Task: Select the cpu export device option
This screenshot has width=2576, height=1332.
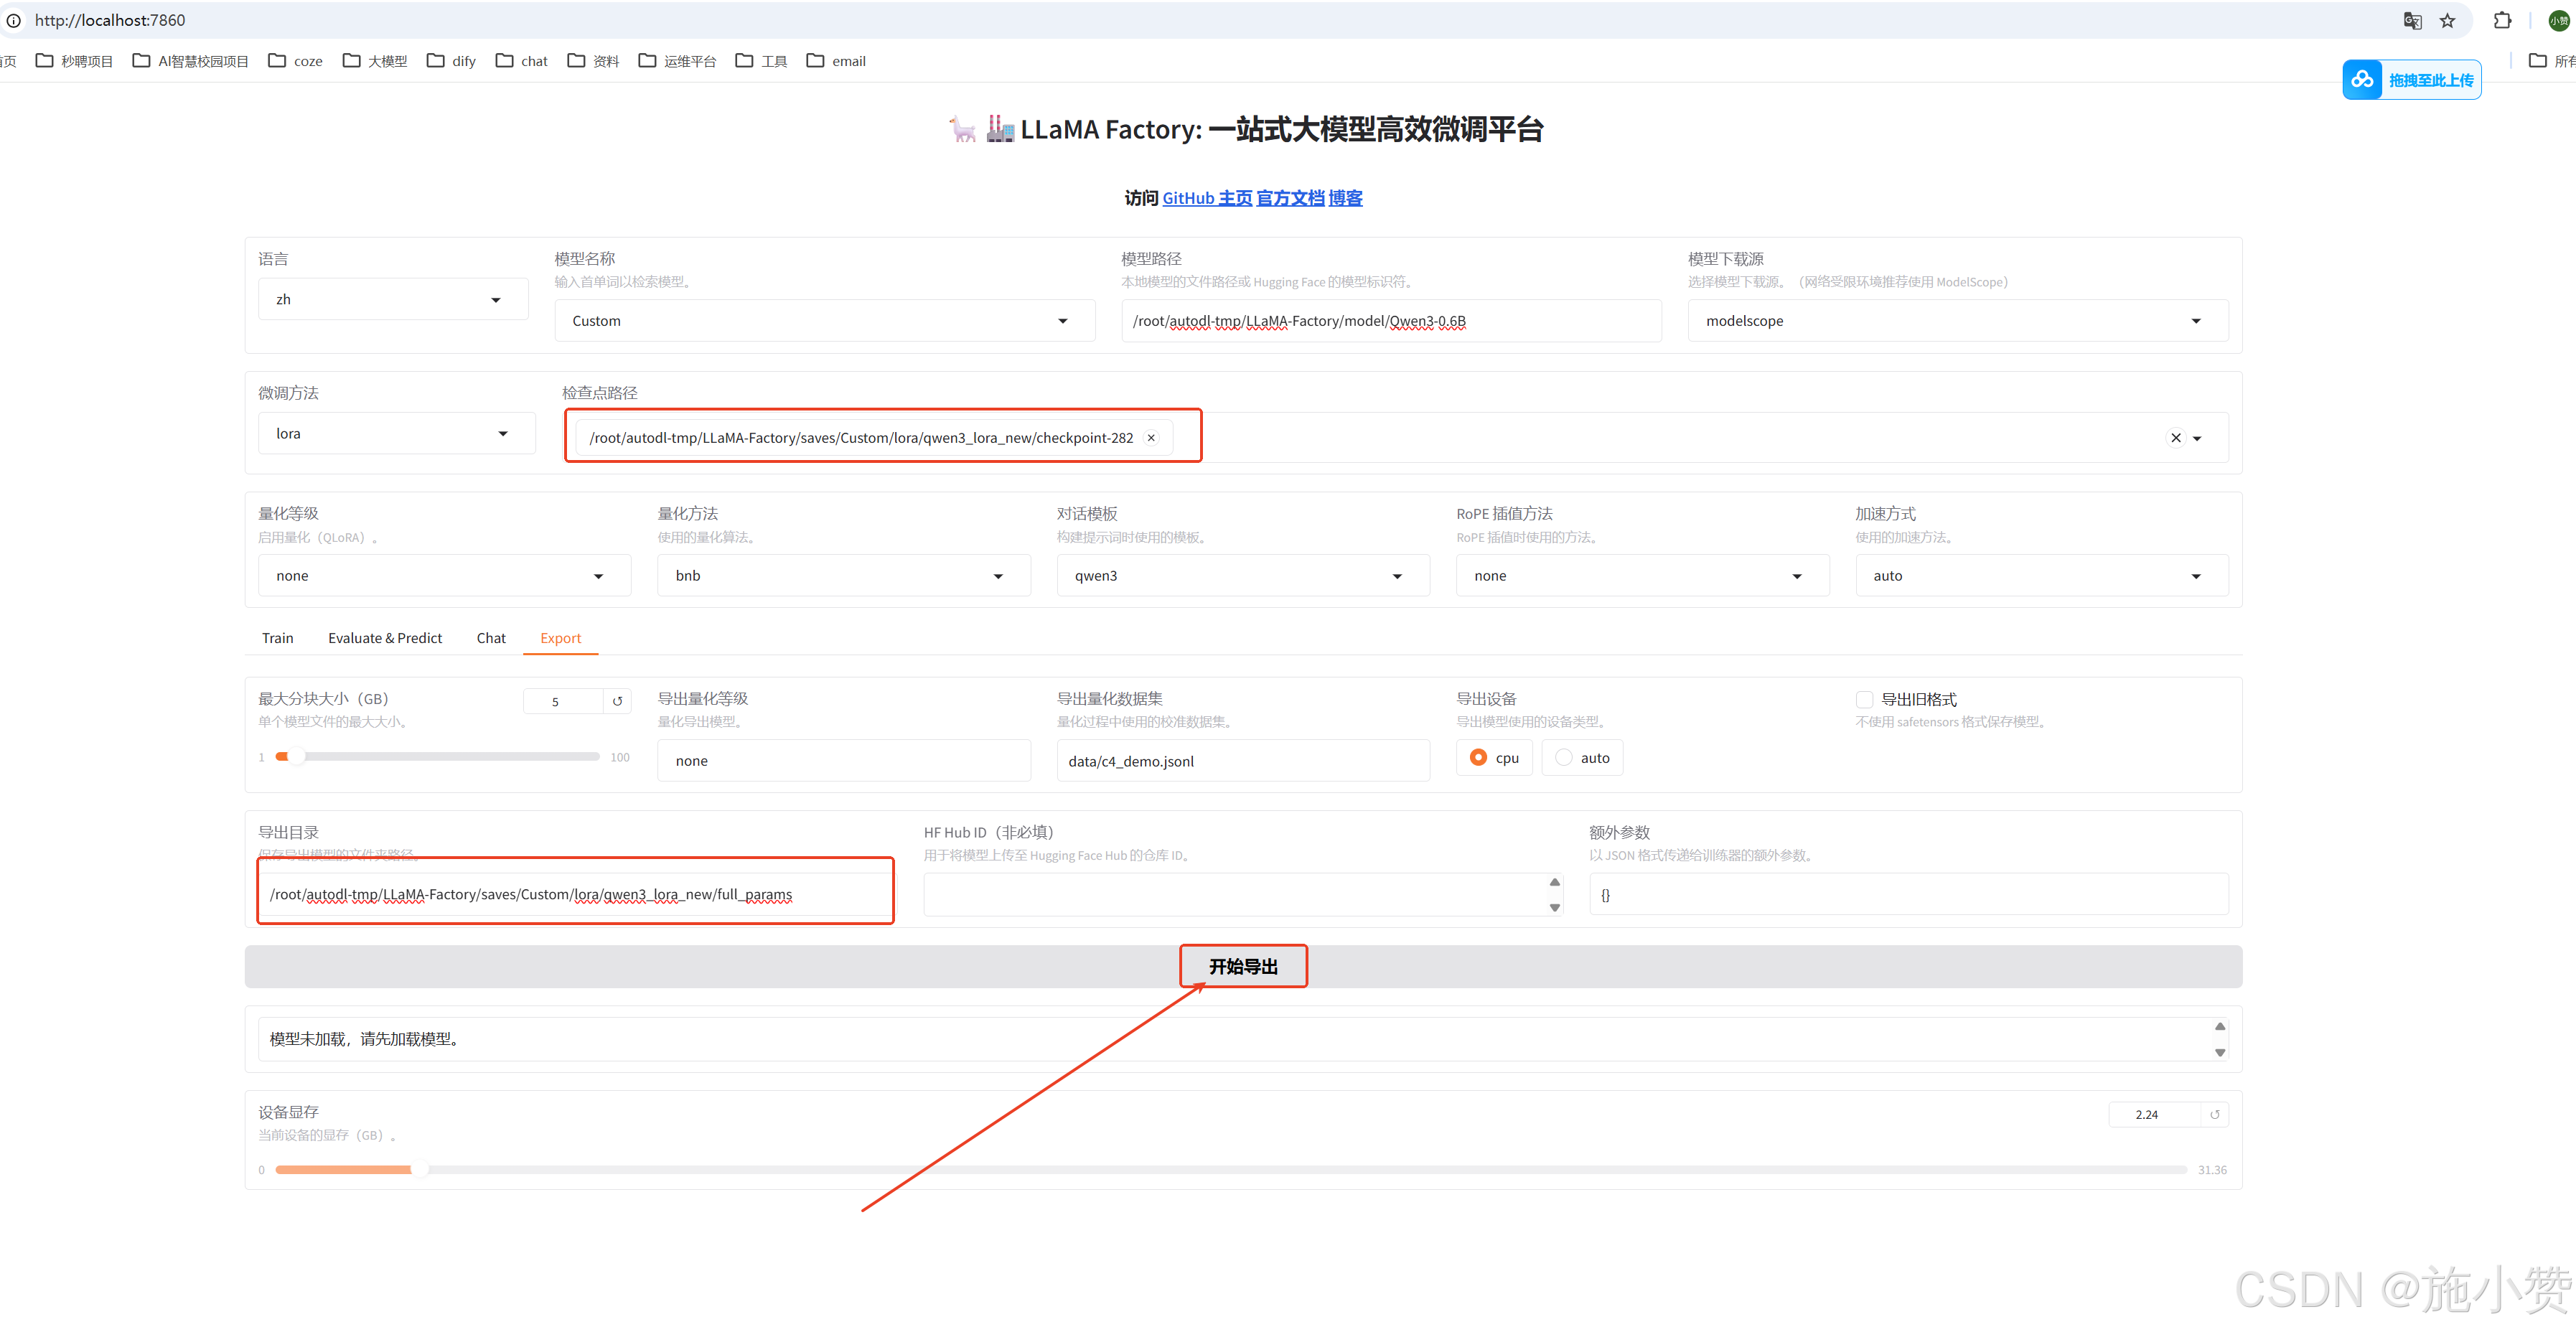Action: [x=1494, y=758]
